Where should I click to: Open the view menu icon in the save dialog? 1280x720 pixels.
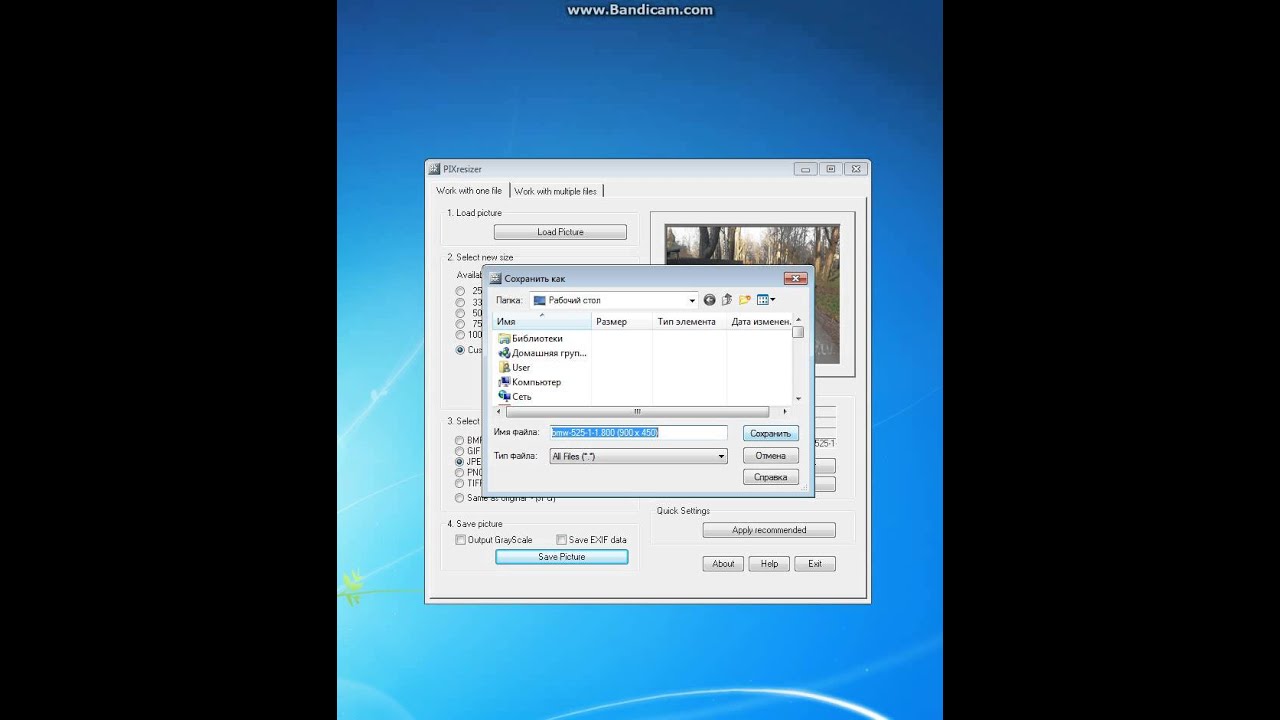click(766, 300)
